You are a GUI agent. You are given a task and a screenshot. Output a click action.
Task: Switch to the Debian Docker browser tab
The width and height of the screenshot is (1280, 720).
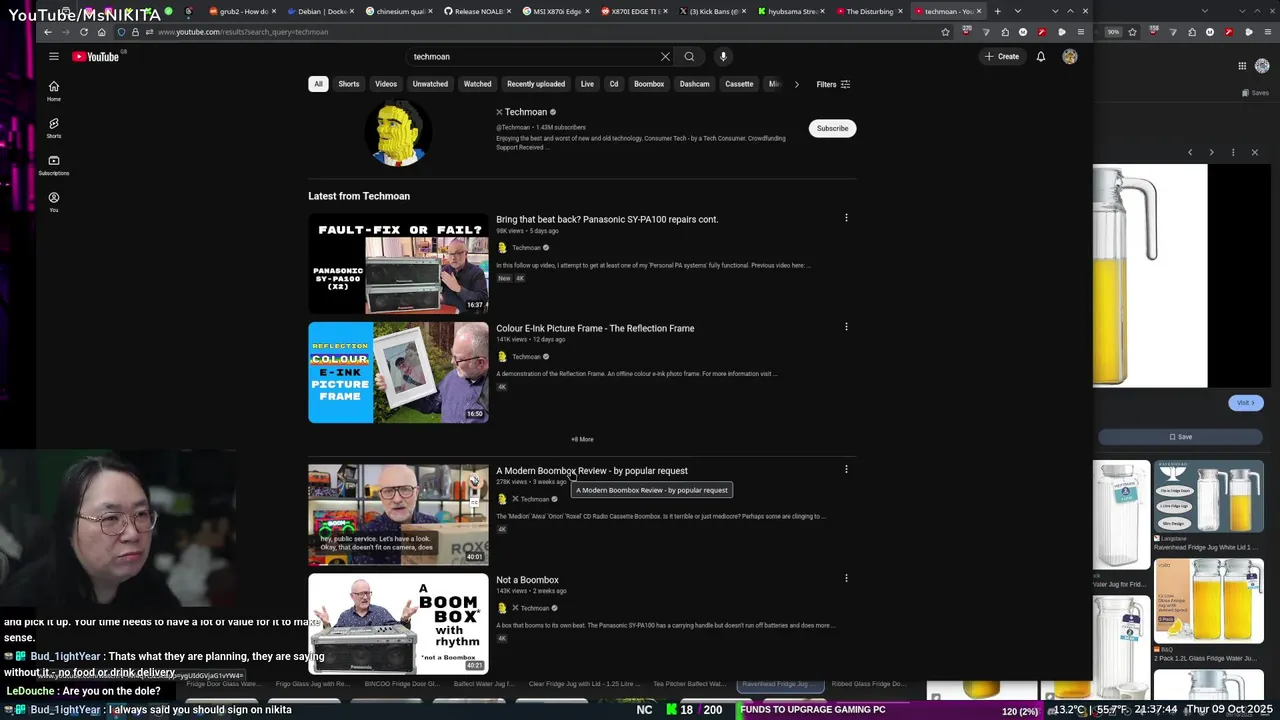(x=320, y=11)
